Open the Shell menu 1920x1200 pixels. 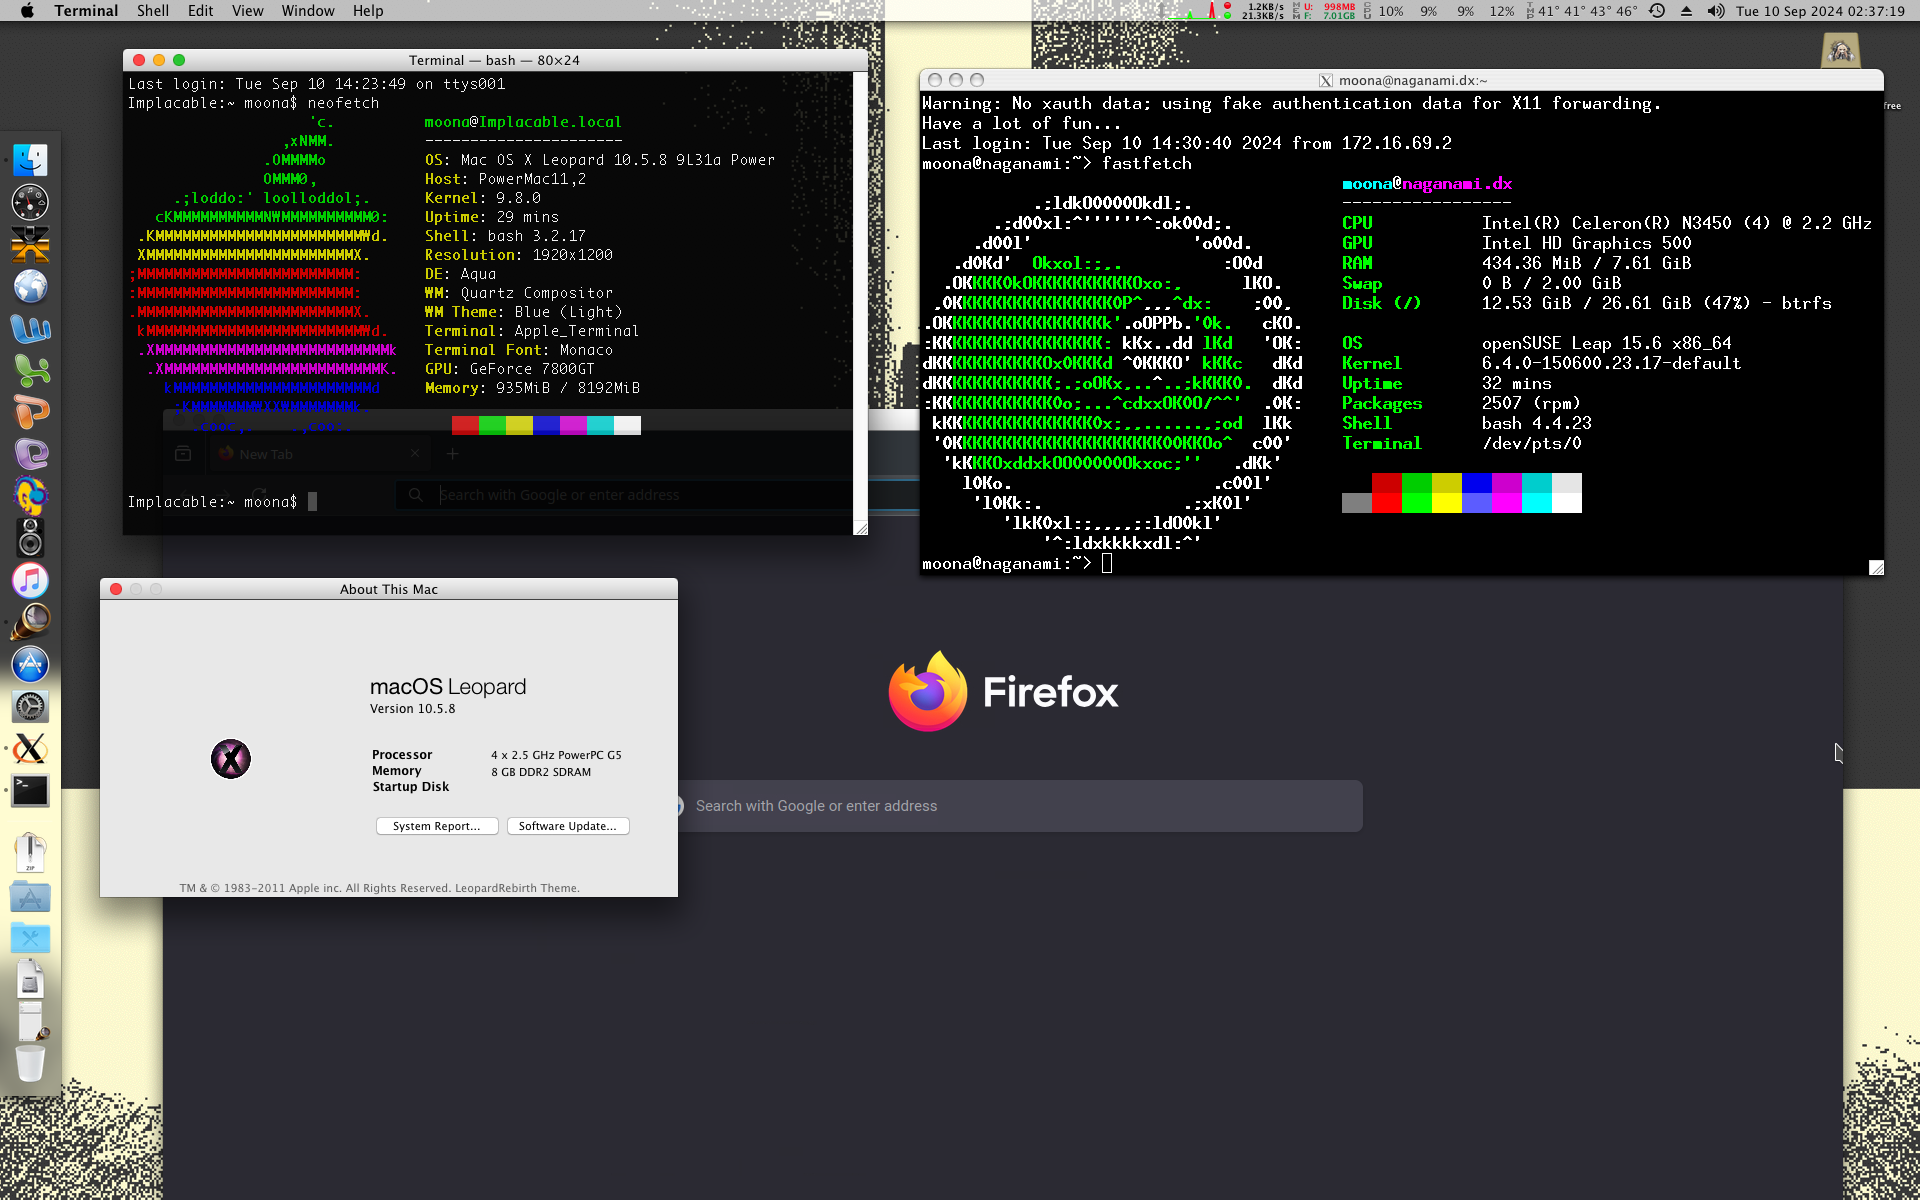click(x=152, y=11)
